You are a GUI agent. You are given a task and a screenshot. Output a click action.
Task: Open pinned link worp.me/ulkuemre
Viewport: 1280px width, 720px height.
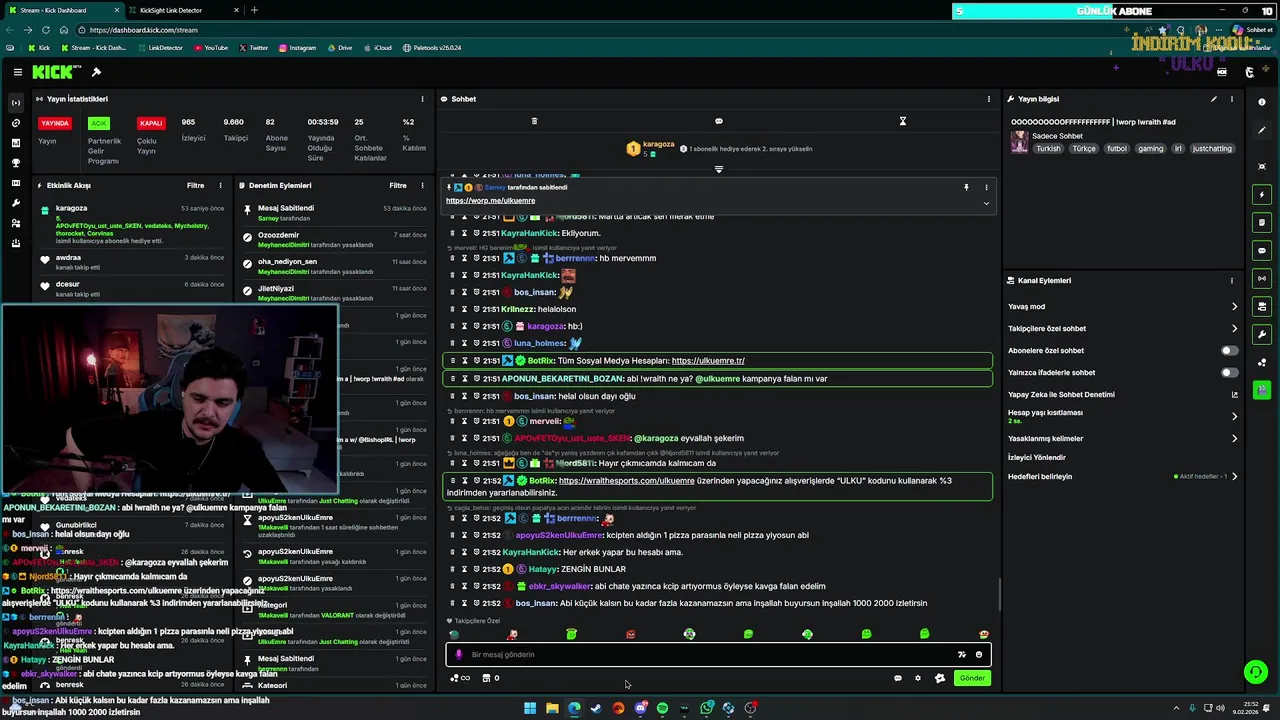pyautogui.click(x=490, y=201)
